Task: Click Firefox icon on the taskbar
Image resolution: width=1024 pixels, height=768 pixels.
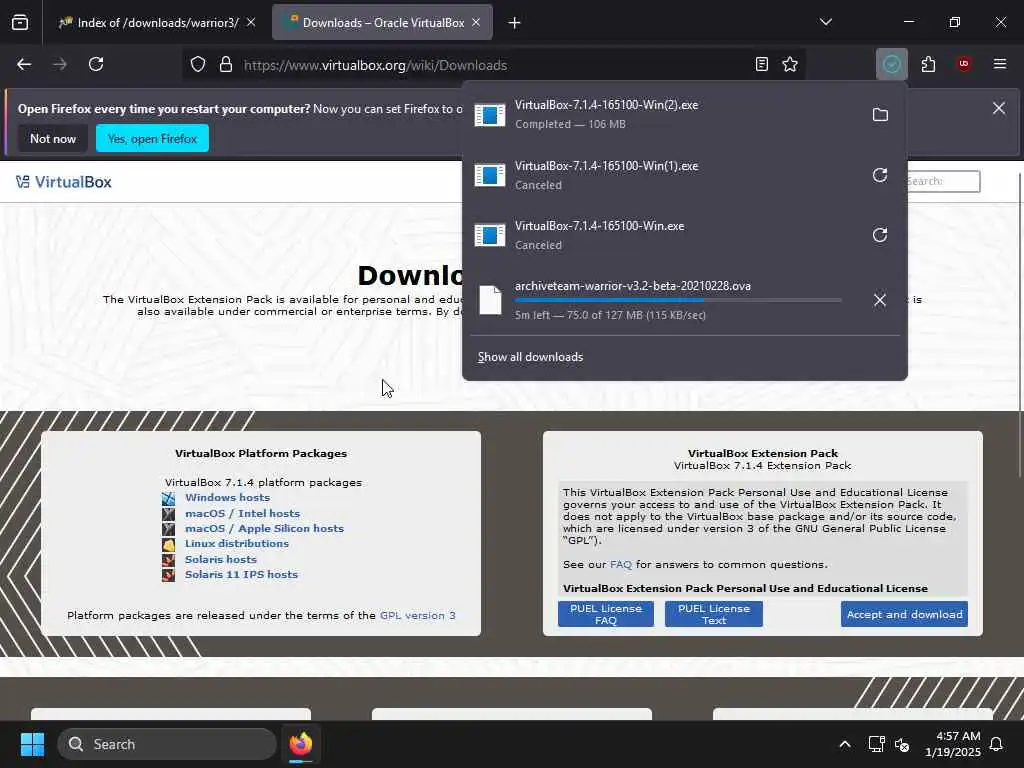Action: tap(301, 744)
